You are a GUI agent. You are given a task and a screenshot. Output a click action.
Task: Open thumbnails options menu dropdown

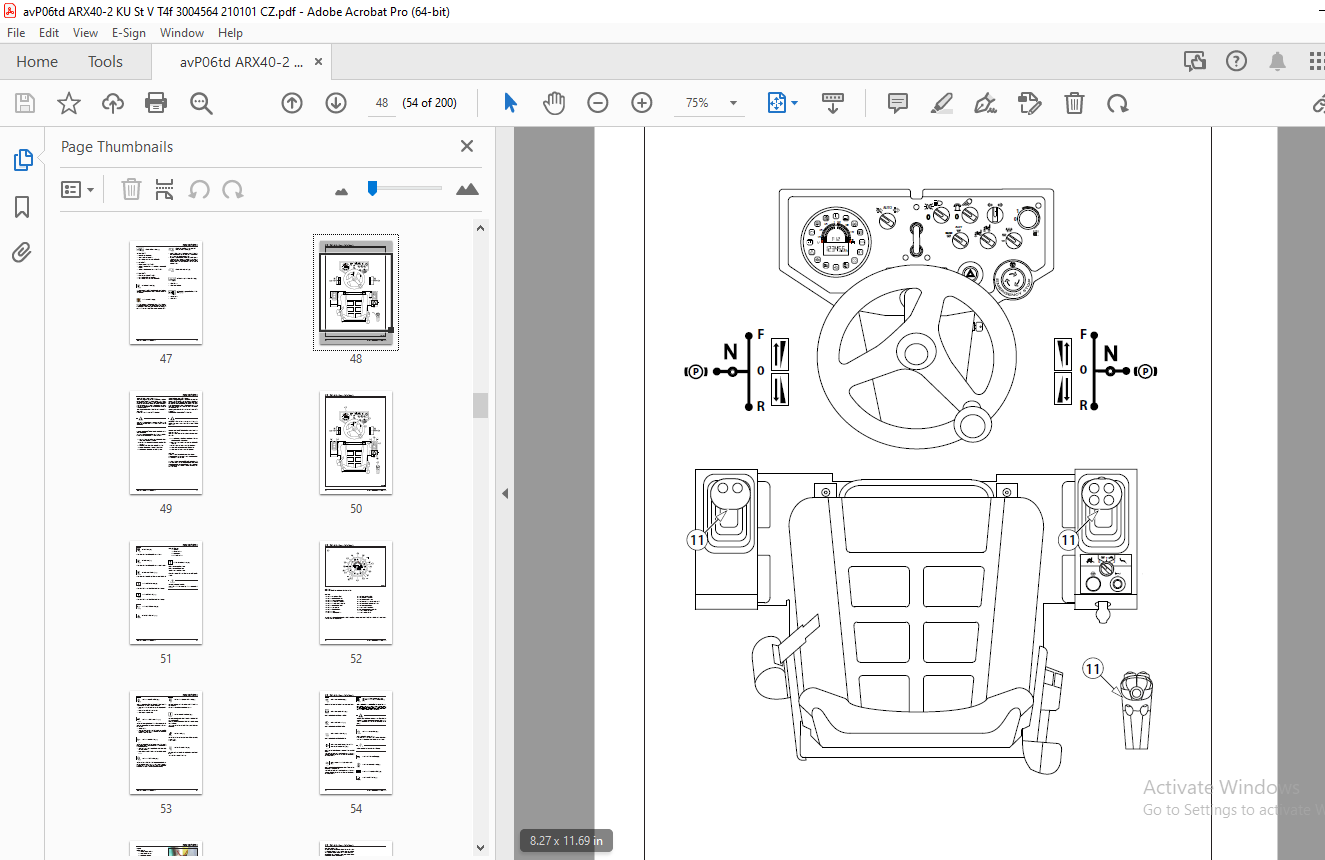tap(78, 189)
